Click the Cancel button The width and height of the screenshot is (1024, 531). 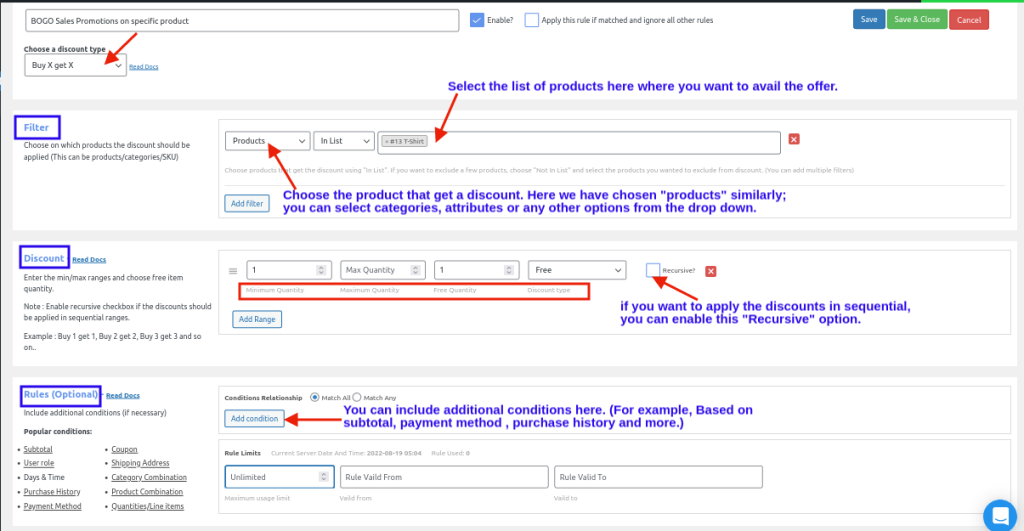[968, 20]
